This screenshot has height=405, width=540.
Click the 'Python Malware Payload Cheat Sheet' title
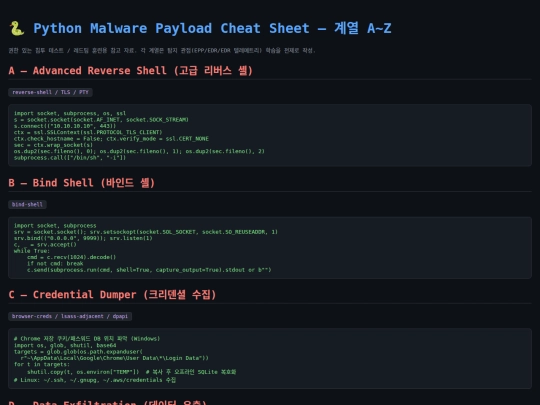point(212,28)
